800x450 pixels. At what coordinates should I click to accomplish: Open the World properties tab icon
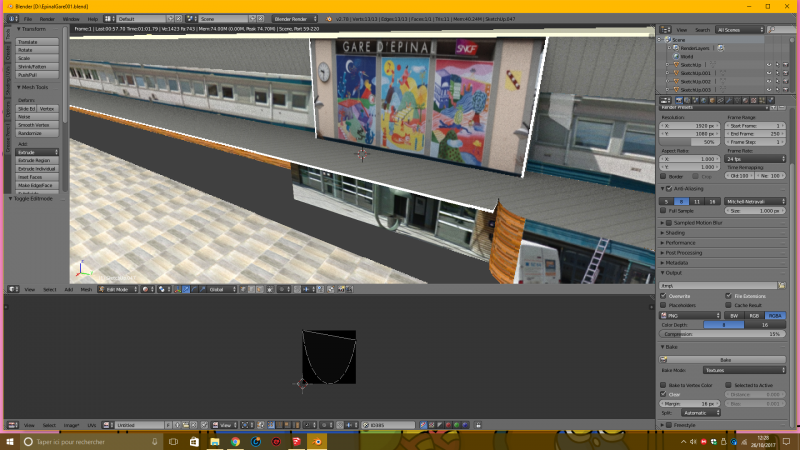click(x=704, y=100)
